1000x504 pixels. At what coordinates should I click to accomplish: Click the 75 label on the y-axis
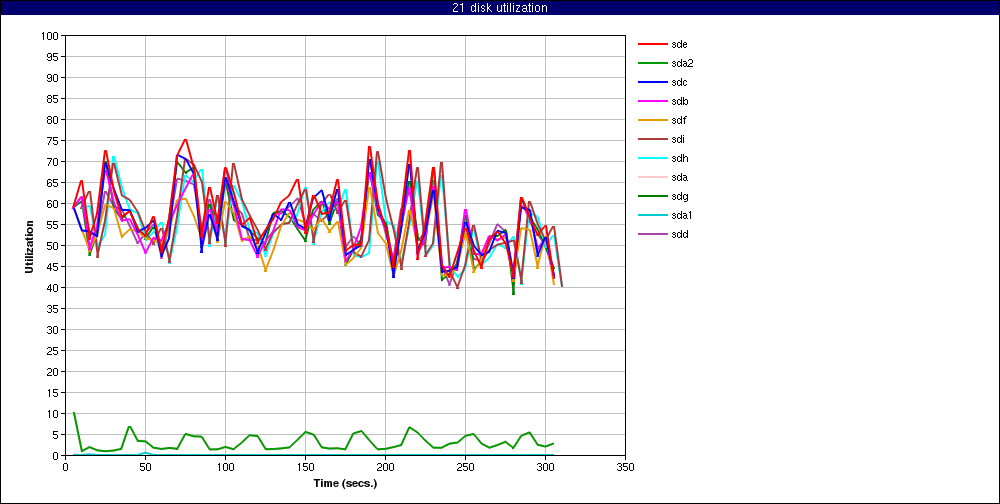pyautogui.click(x=53, y=140)
